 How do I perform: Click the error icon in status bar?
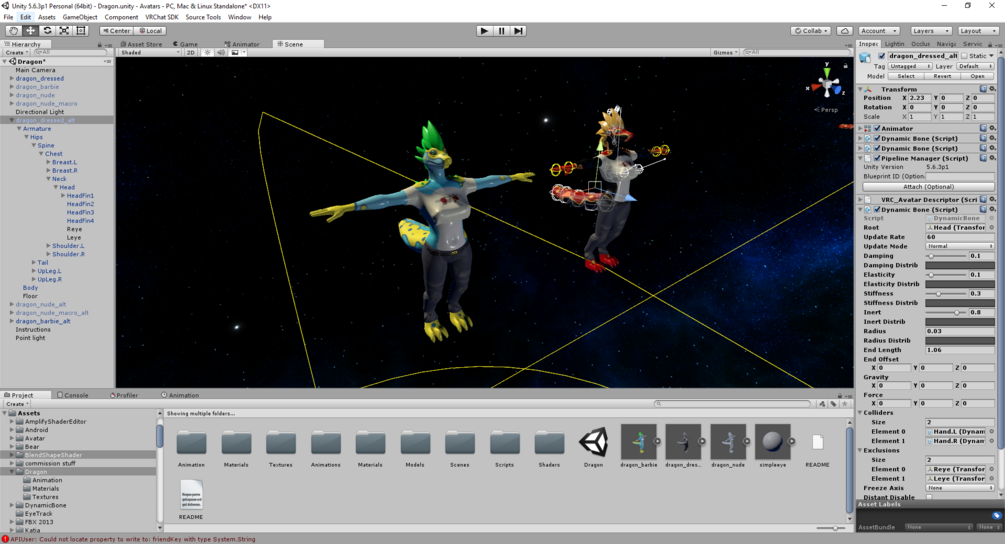tap(5, 539)
